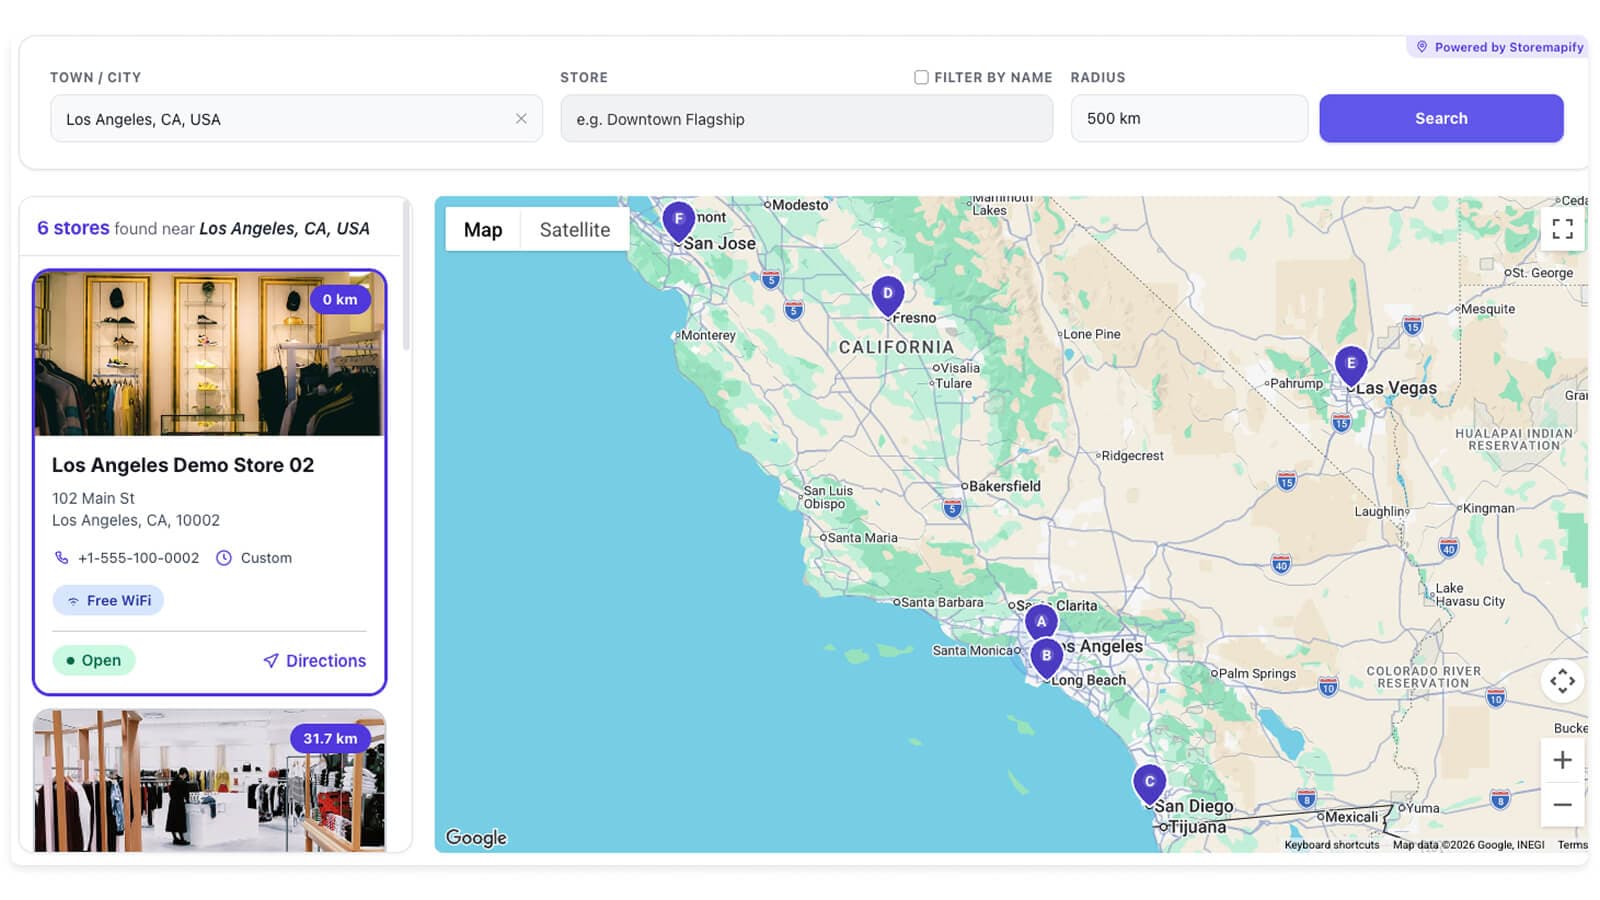The height and width of the screenshot is (900, 1600).
Task: Click the Town / City input field
Action: click(x=296, y=118)
